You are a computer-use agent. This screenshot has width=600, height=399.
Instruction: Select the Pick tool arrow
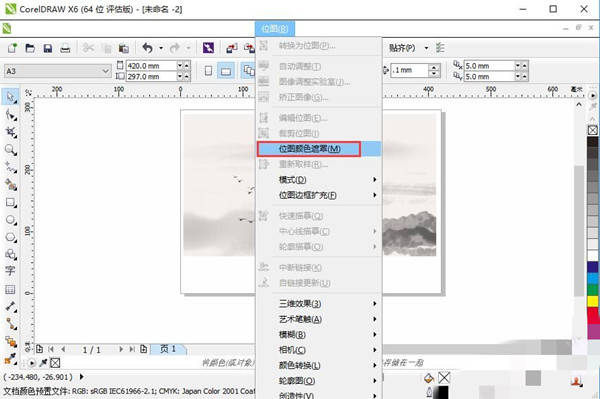10,97
